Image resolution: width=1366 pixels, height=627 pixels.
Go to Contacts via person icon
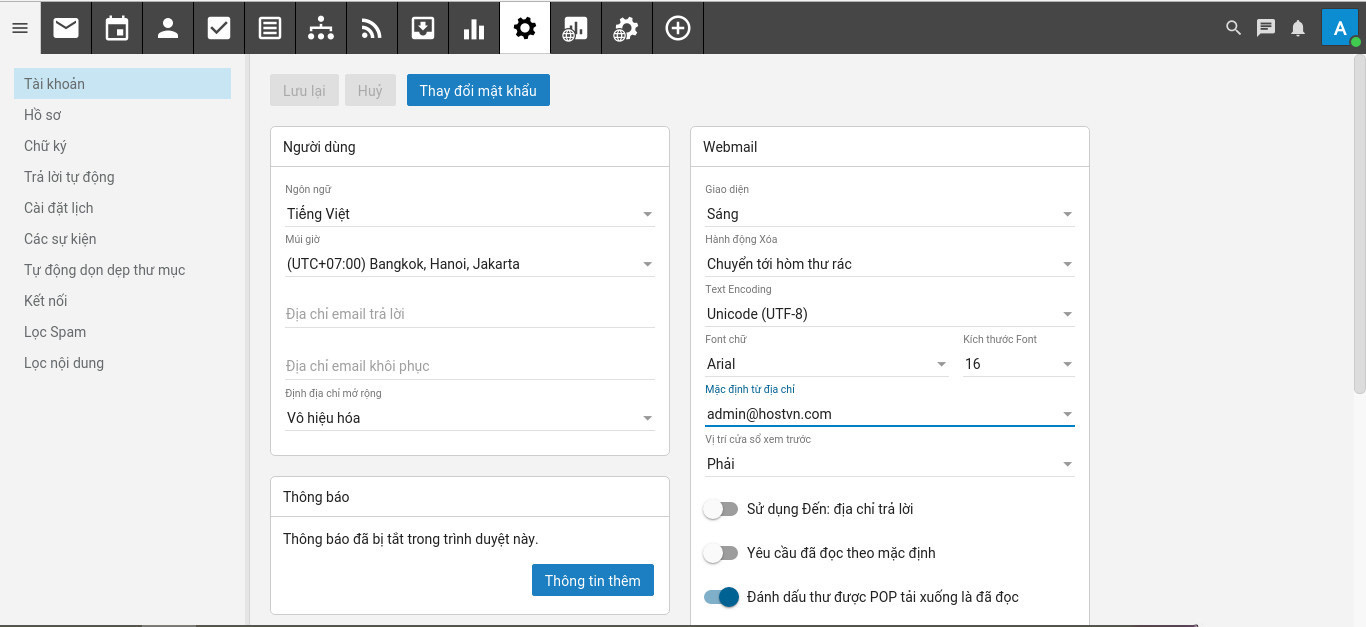click(x=168, y=28)
